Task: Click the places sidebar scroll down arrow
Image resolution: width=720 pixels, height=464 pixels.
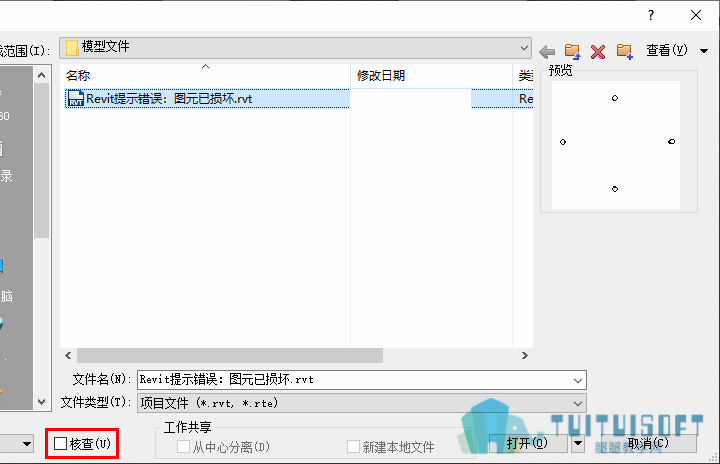Action: (x=41, y=402)
